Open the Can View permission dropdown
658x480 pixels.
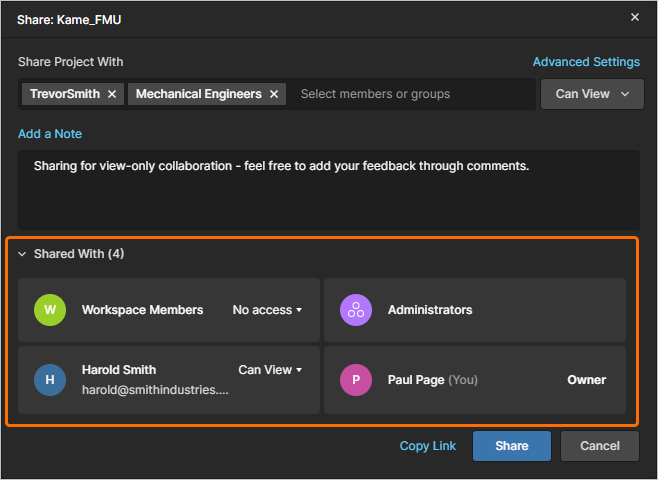tap(590, 94)
